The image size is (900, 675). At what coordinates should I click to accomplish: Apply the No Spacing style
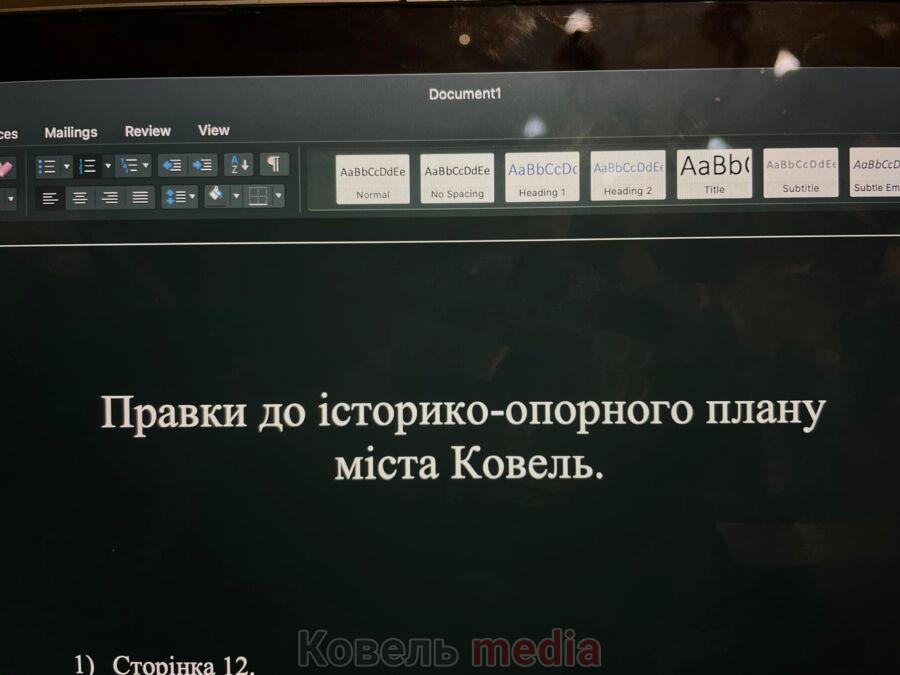pyautogui.click(x=457, y=178)
